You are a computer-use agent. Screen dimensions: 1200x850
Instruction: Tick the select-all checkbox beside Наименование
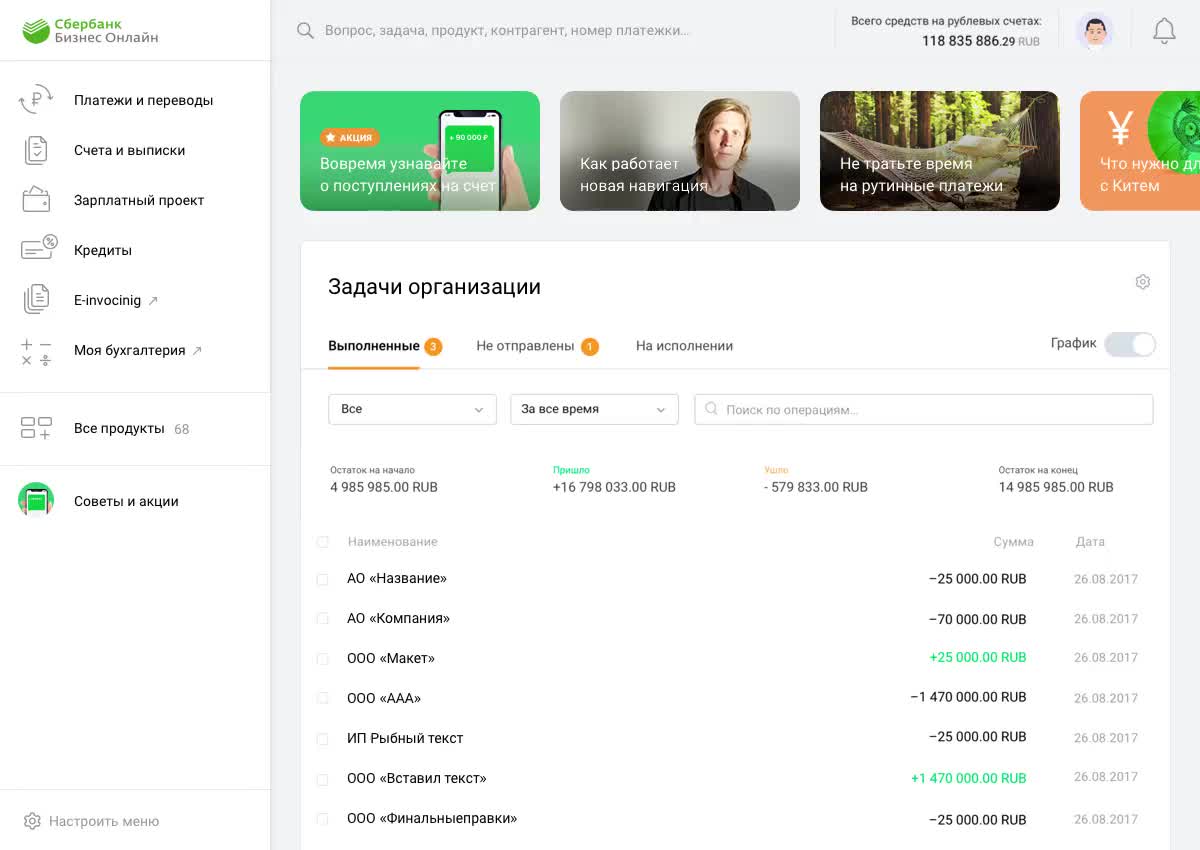point(322,542)
